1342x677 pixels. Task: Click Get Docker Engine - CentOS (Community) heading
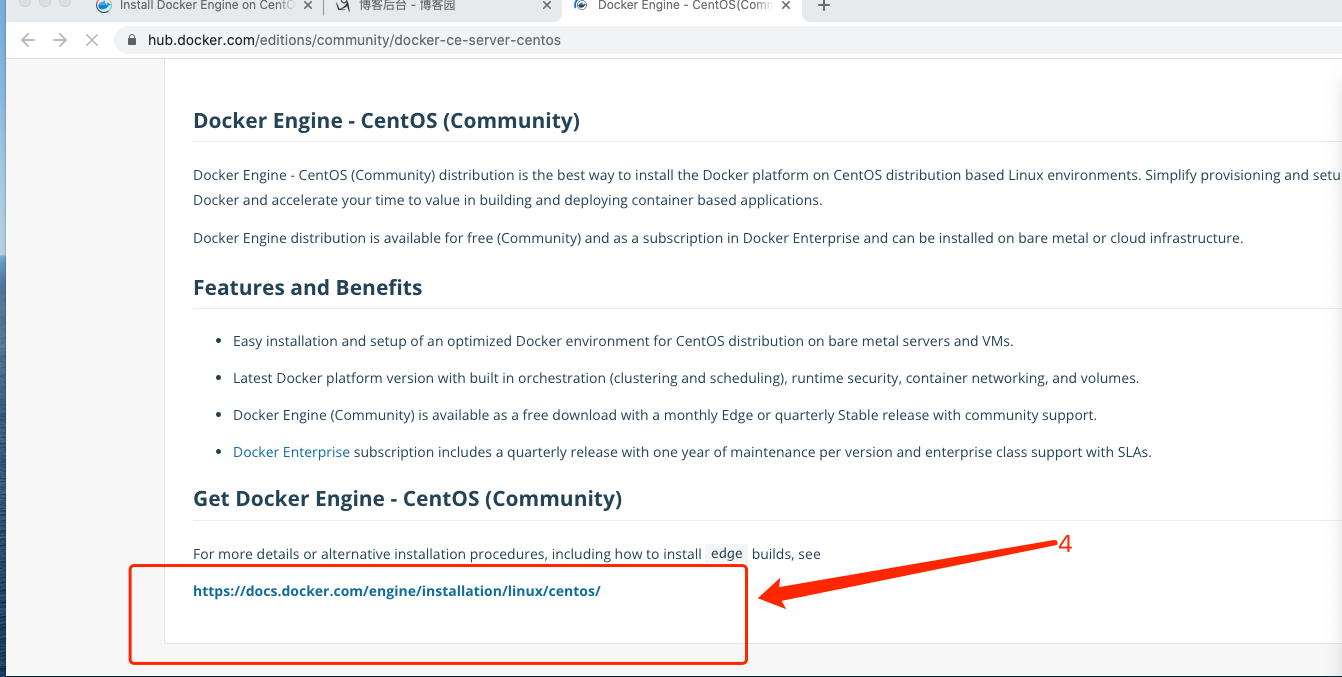click(408, 499)
